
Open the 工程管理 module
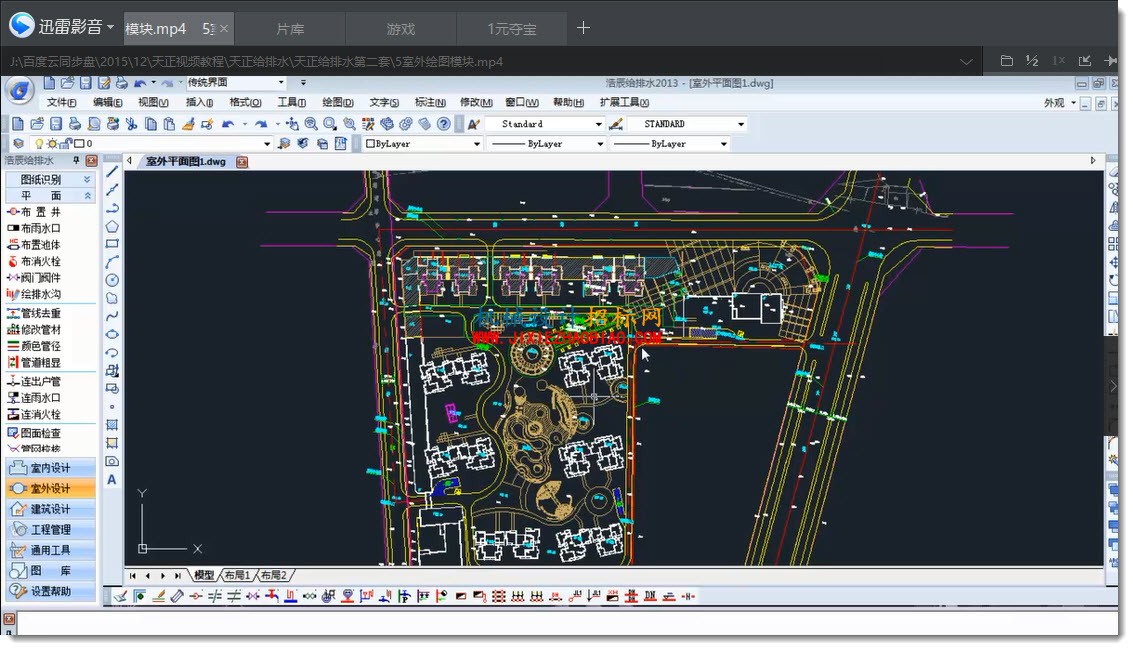point(50,529)
